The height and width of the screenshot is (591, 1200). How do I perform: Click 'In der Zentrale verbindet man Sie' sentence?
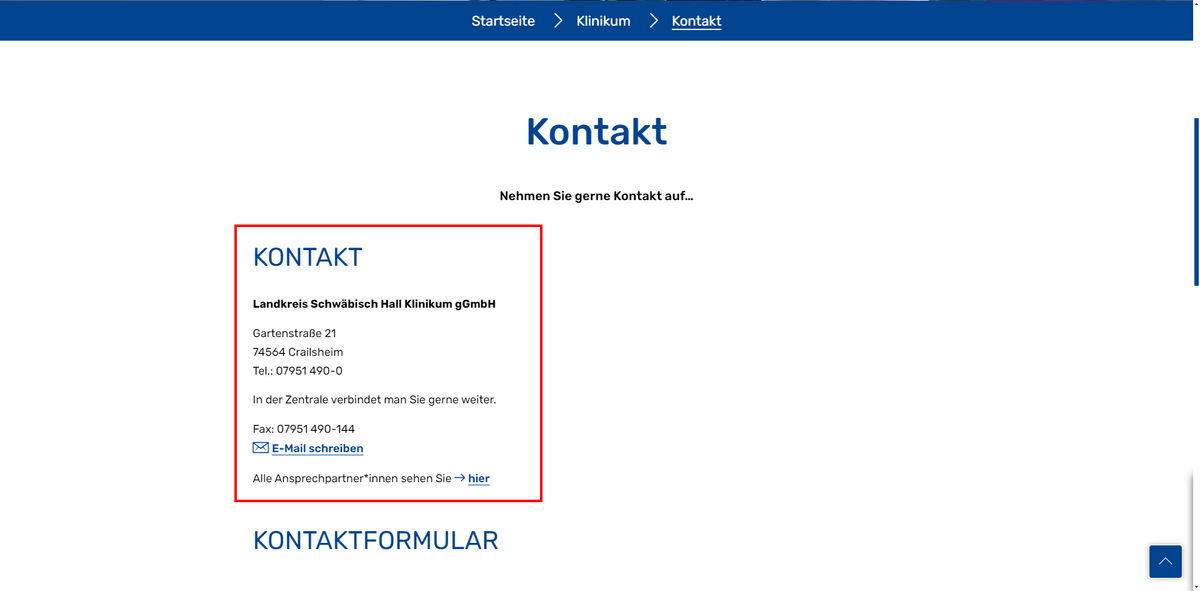coord(374,400)
